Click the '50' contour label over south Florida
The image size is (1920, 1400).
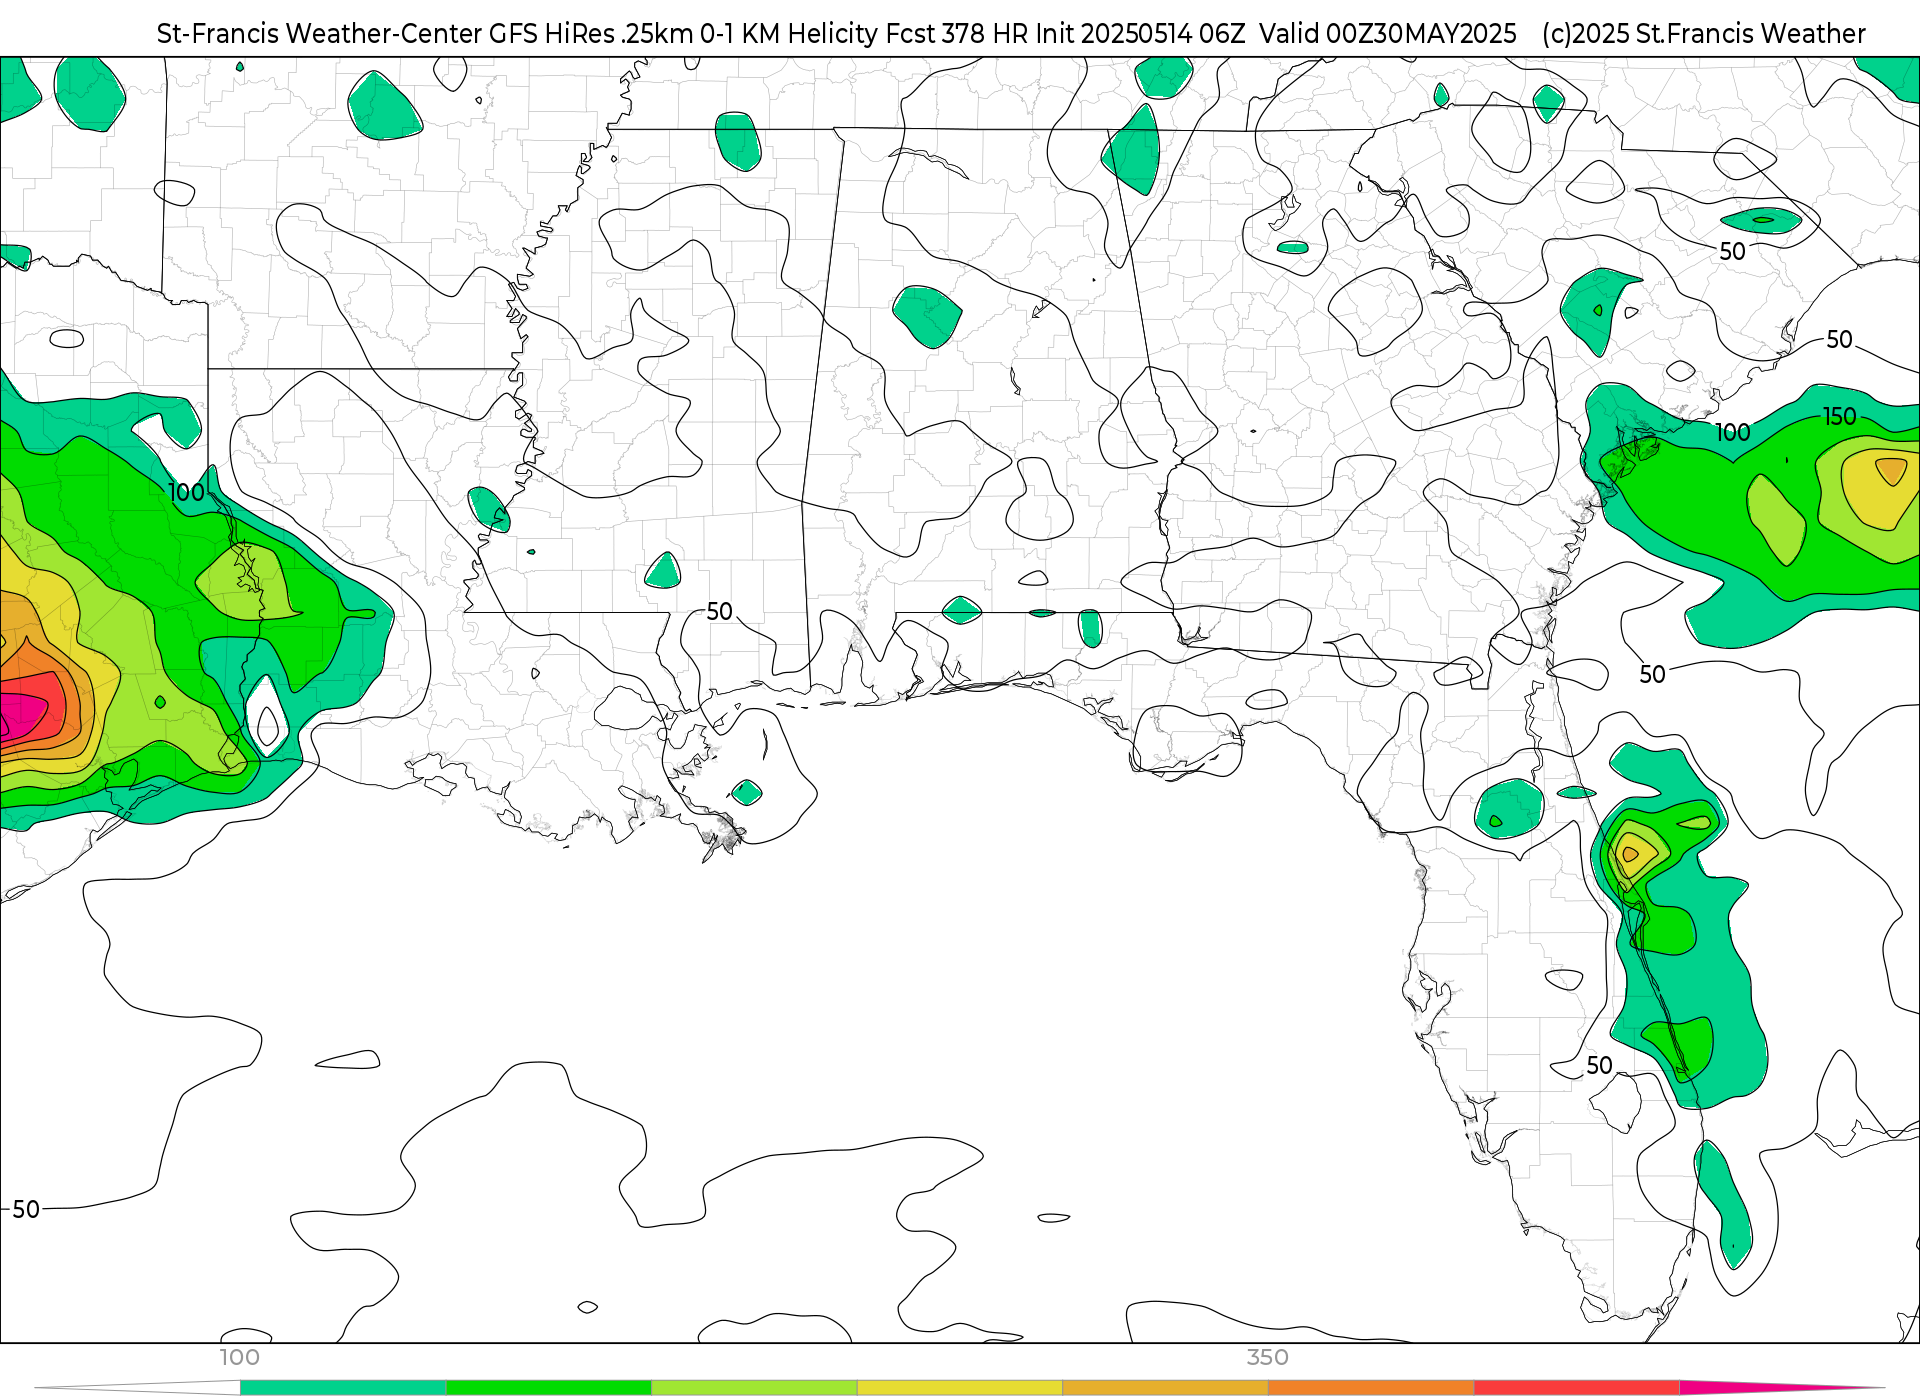click(1599, 1065)
